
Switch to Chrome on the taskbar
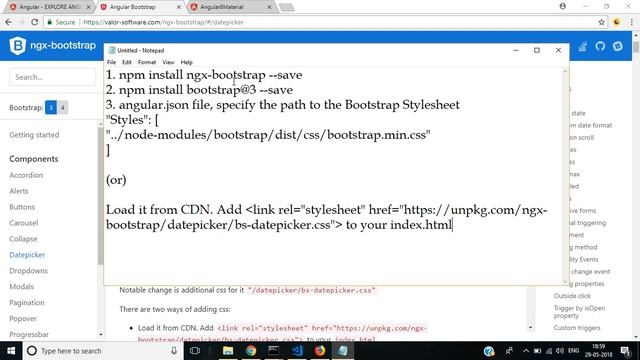[x=251, y=351]
